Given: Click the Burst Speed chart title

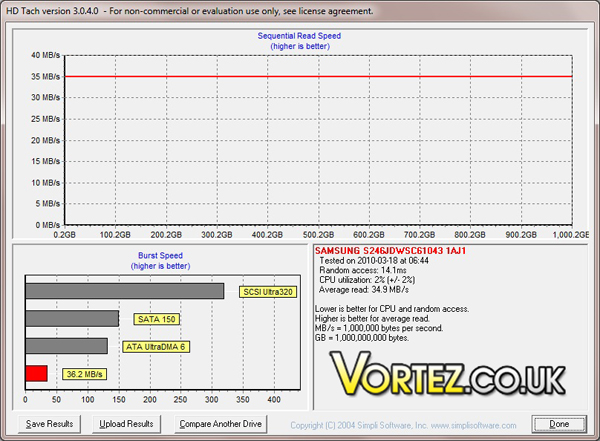Looking at the screenshot, I should click(x=160, y=255).
